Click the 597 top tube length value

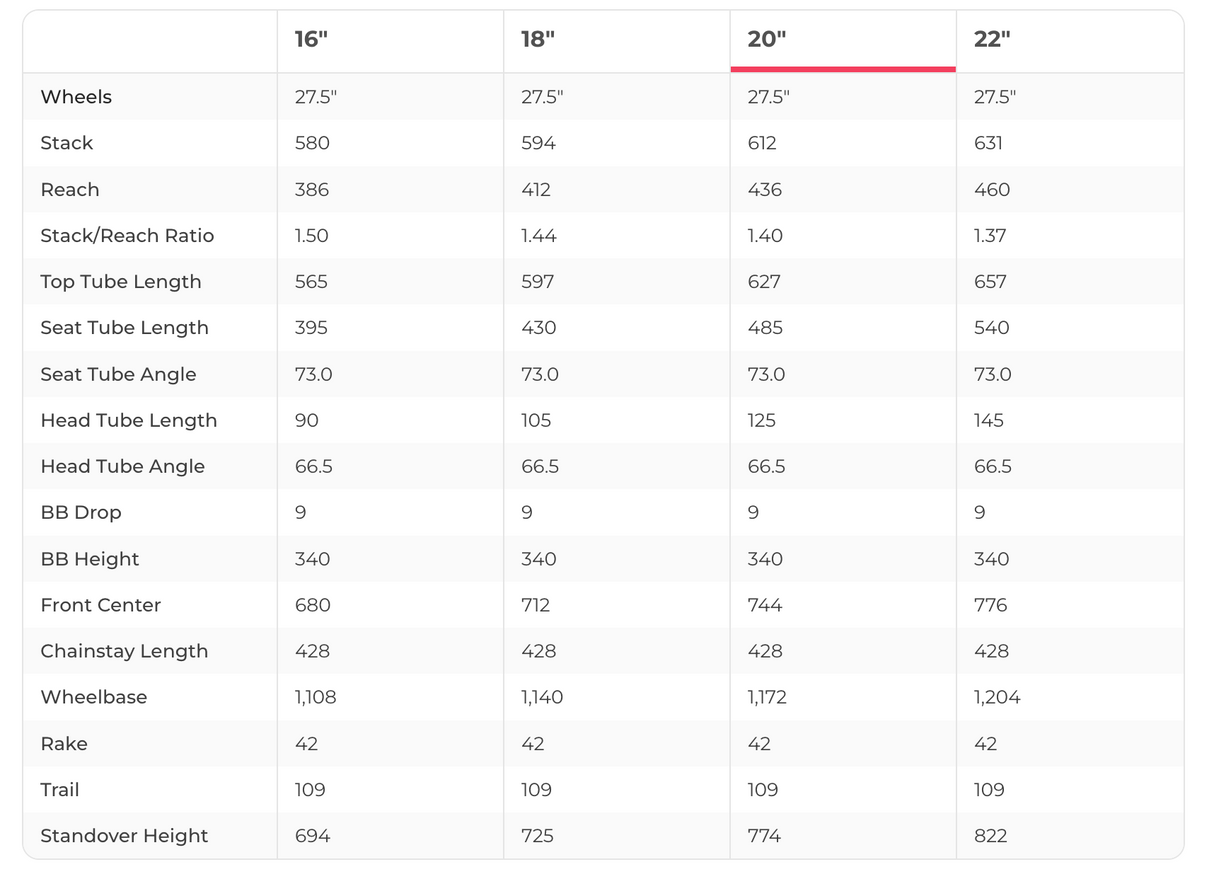coord(538,282)
